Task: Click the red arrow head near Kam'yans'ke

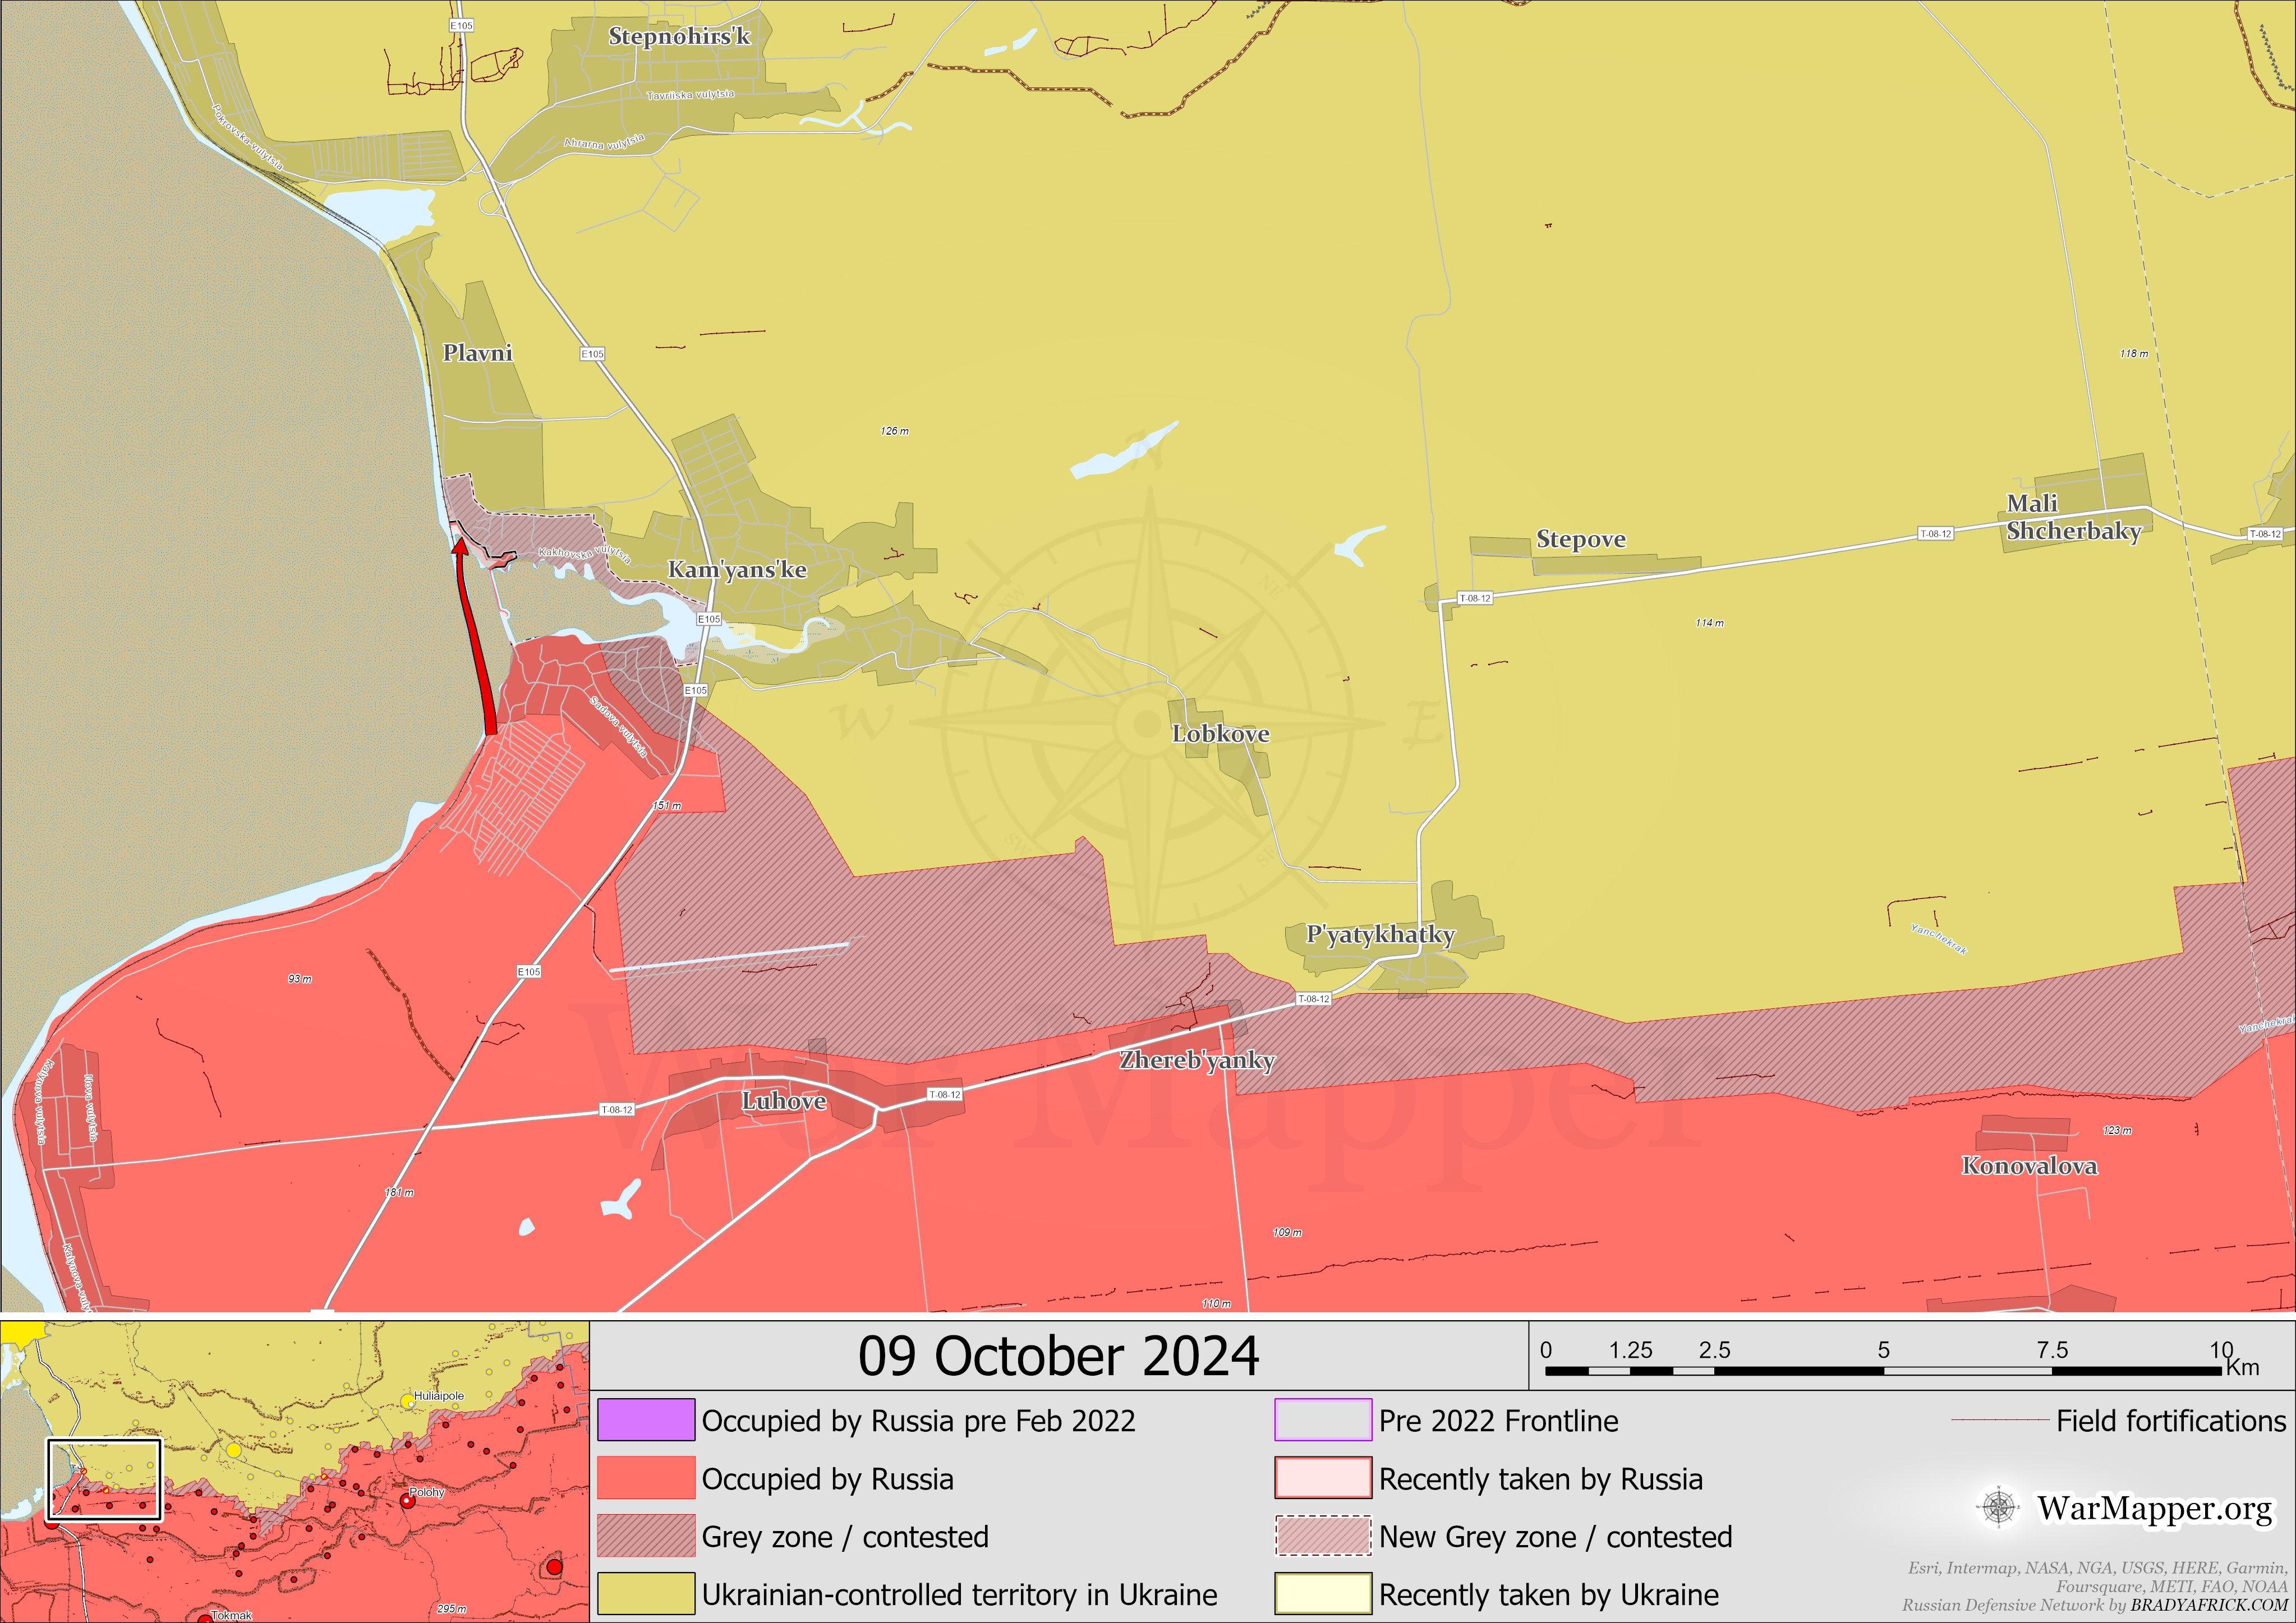Action: pyautogui.click(x=461, y=547)
